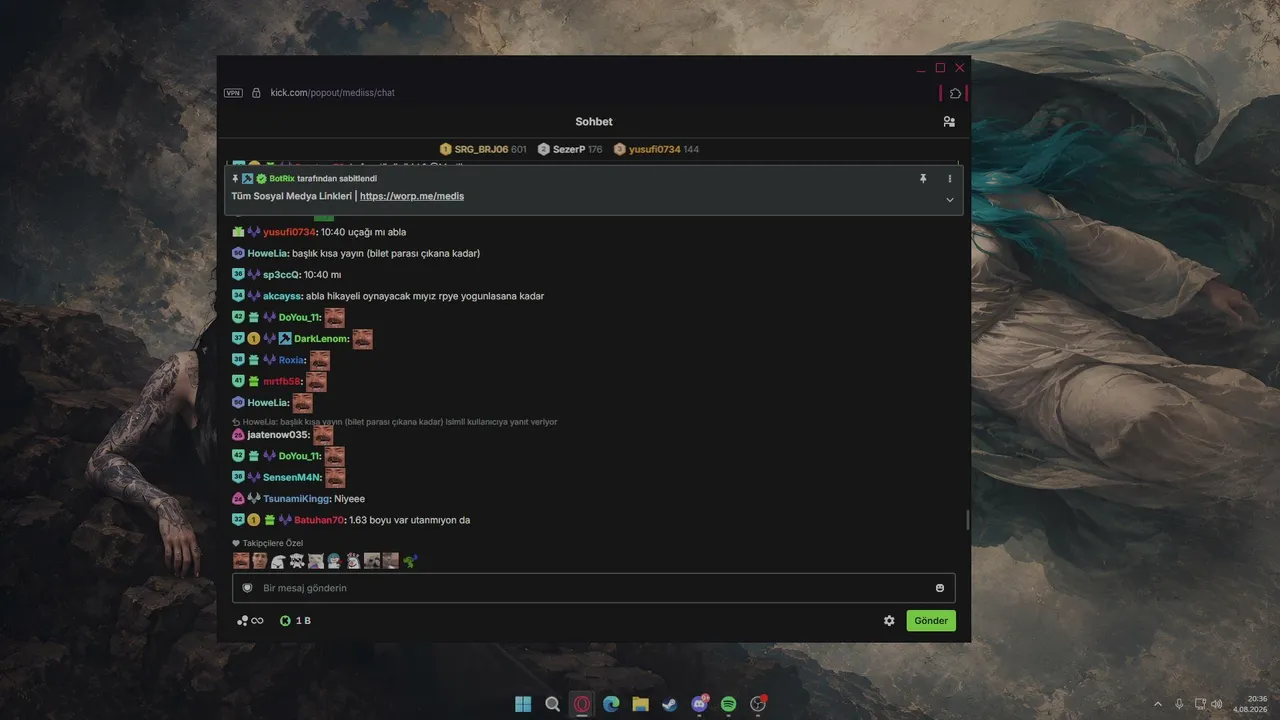Screen dimensions: 1280x720
Task: Click emote image in jaatenow035's message
Action: (x=323, y=435)
